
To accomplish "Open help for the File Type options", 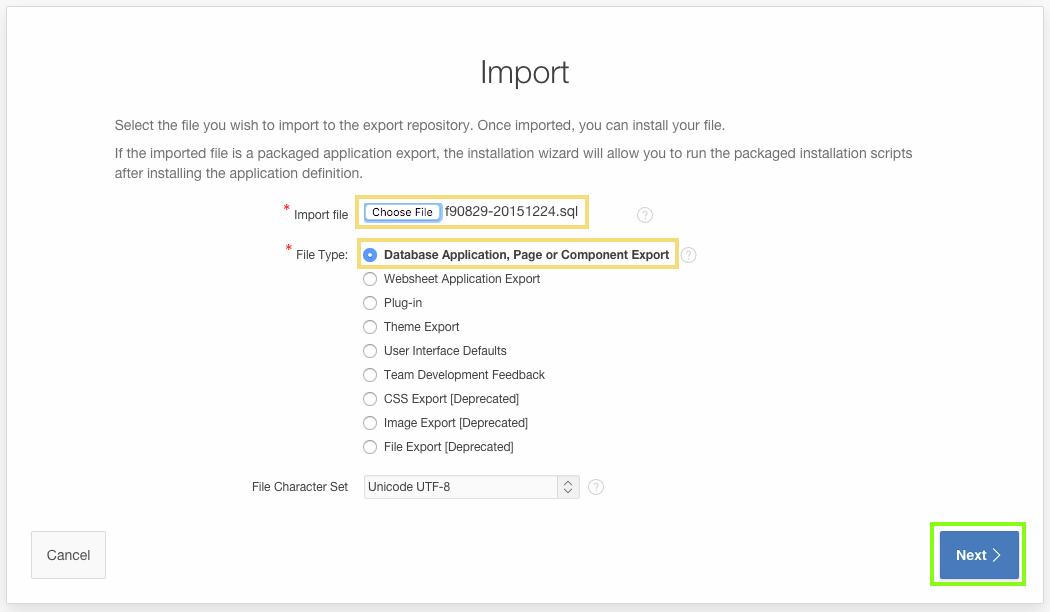I will [688, 255].
